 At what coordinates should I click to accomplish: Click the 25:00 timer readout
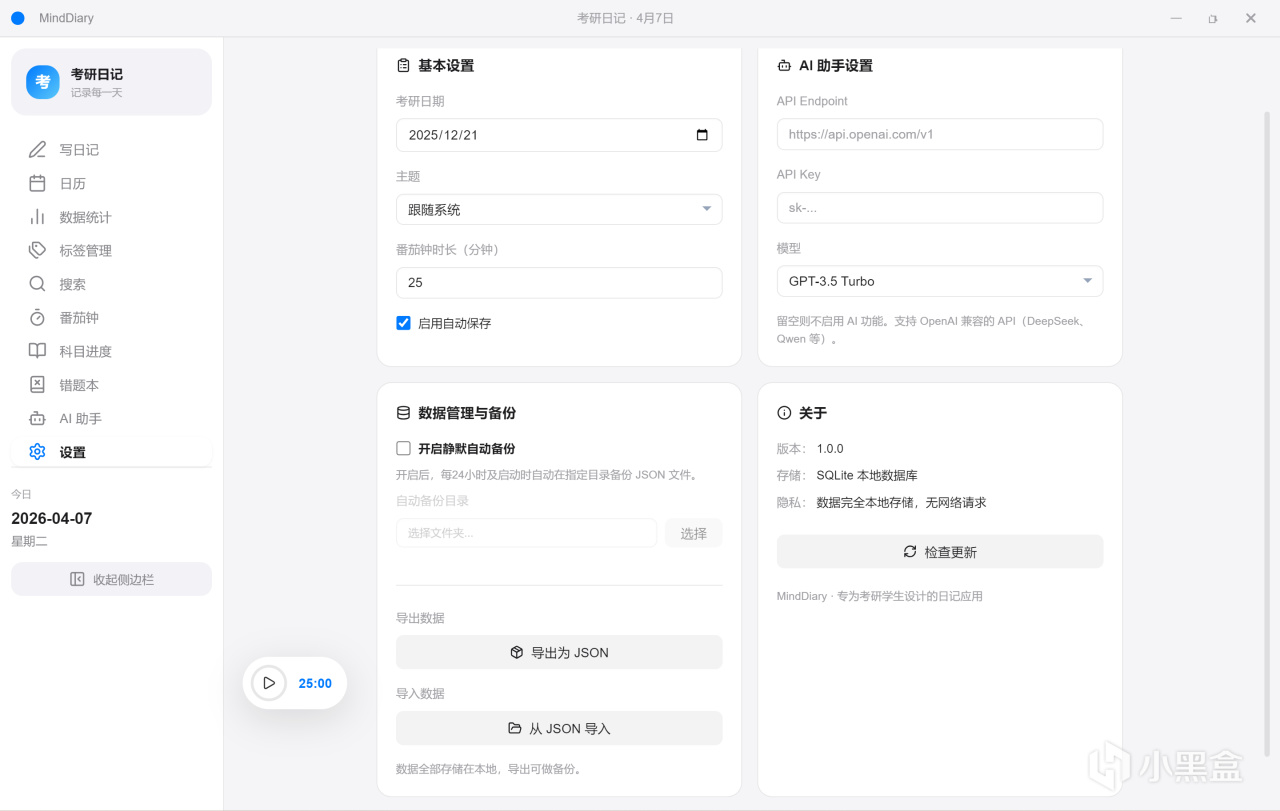point(315,683)
